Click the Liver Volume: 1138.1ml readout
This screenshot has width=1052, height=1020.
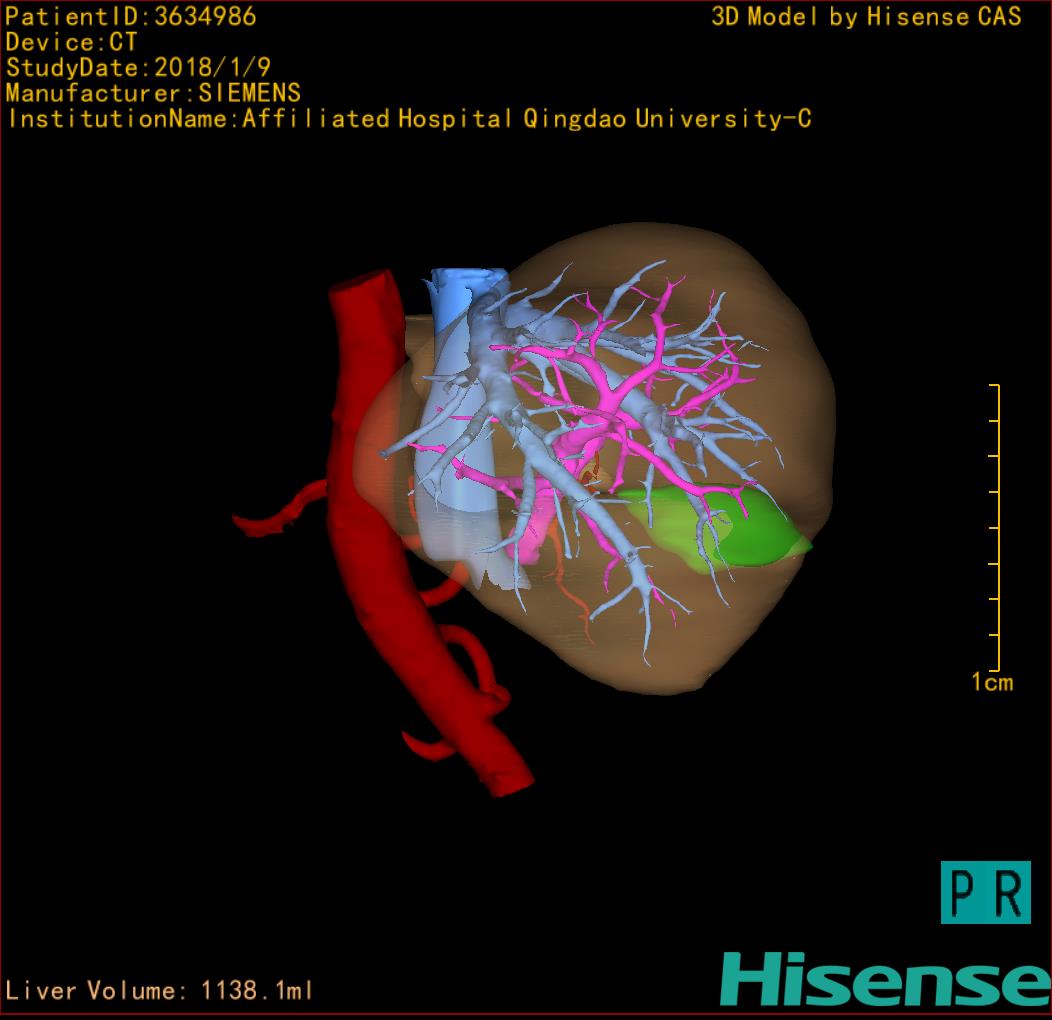160,991
